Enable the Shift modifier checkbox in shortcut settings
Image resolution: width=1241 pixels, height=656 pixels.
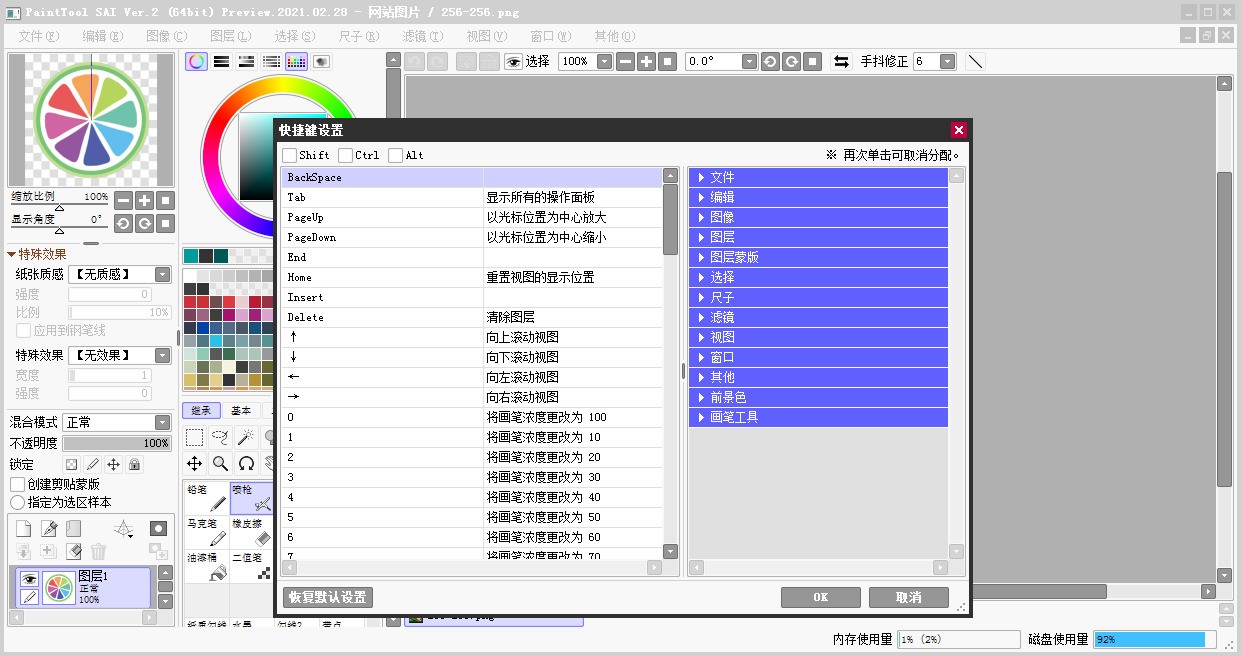[x=291, y=155]
